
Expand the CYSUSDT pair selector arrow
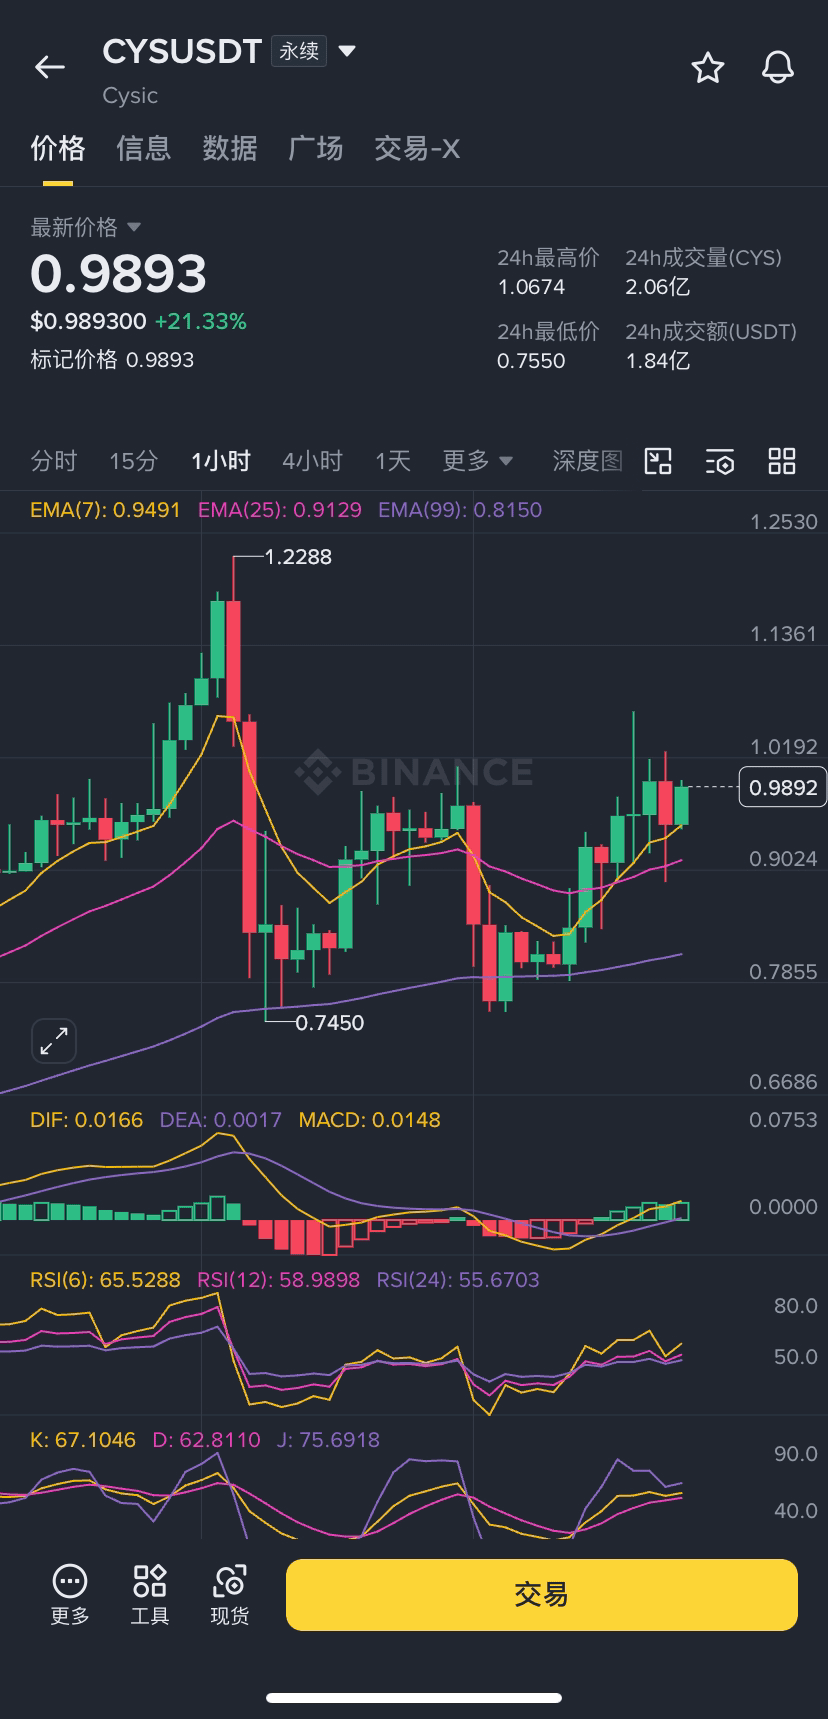click(x=347, y=51)
